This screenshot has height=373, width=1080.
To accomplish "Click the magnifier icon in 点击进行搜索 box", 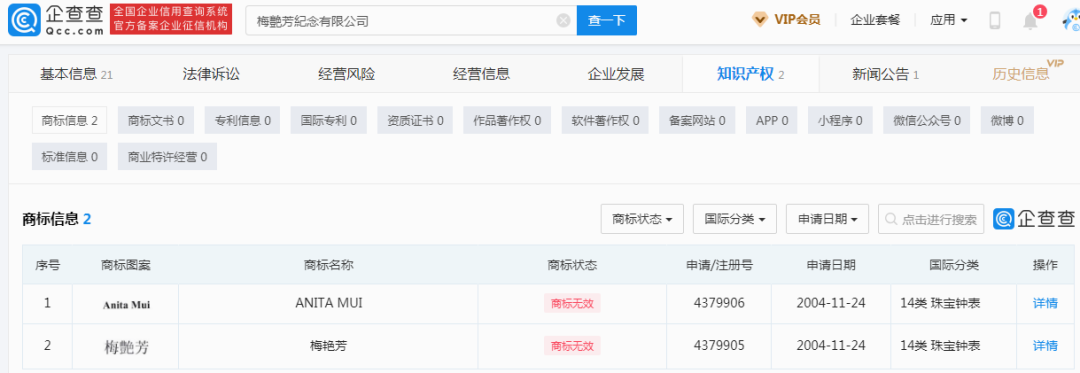I will pyautogui.click(x=891, y=220).
